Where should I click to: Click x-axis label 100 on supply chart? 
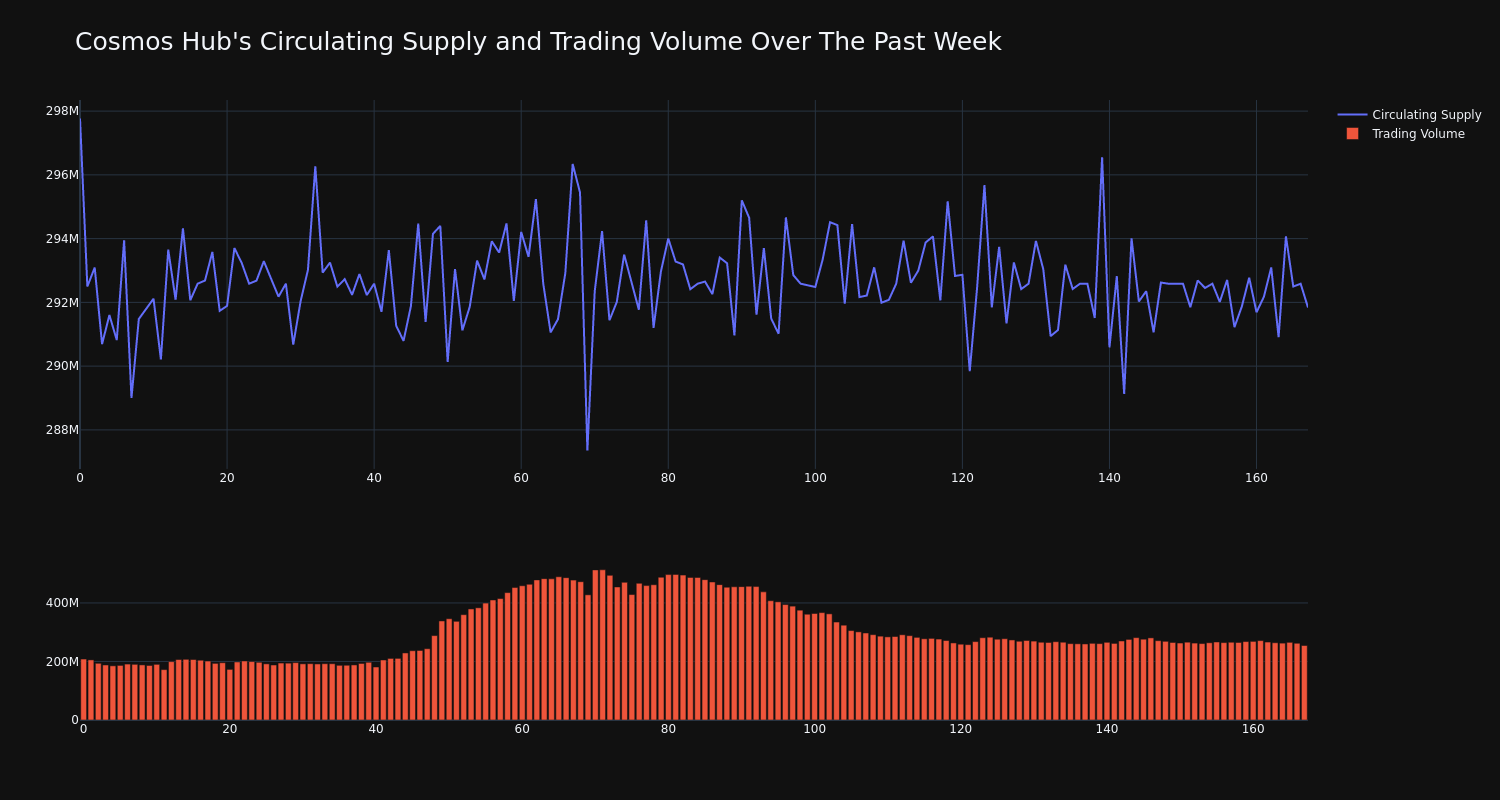click(815, 478)
